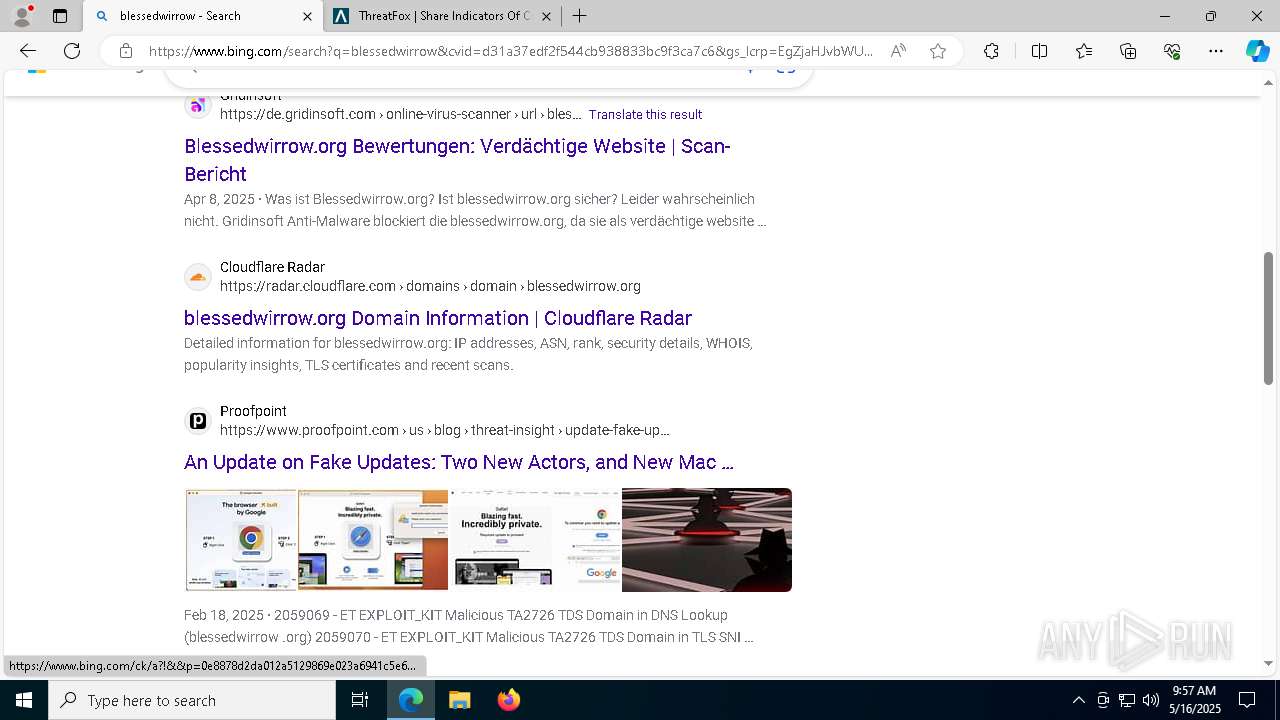1280x720 pixels.
Task: Click the scrollbar up arrow
Action: pos(1268,84)
